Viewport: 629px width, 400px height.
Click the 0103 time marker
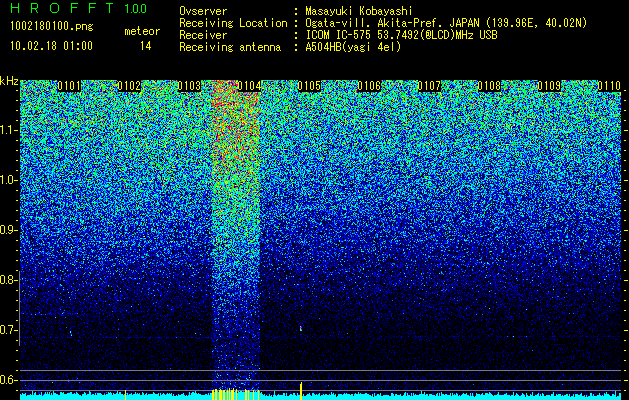point(189,86)
